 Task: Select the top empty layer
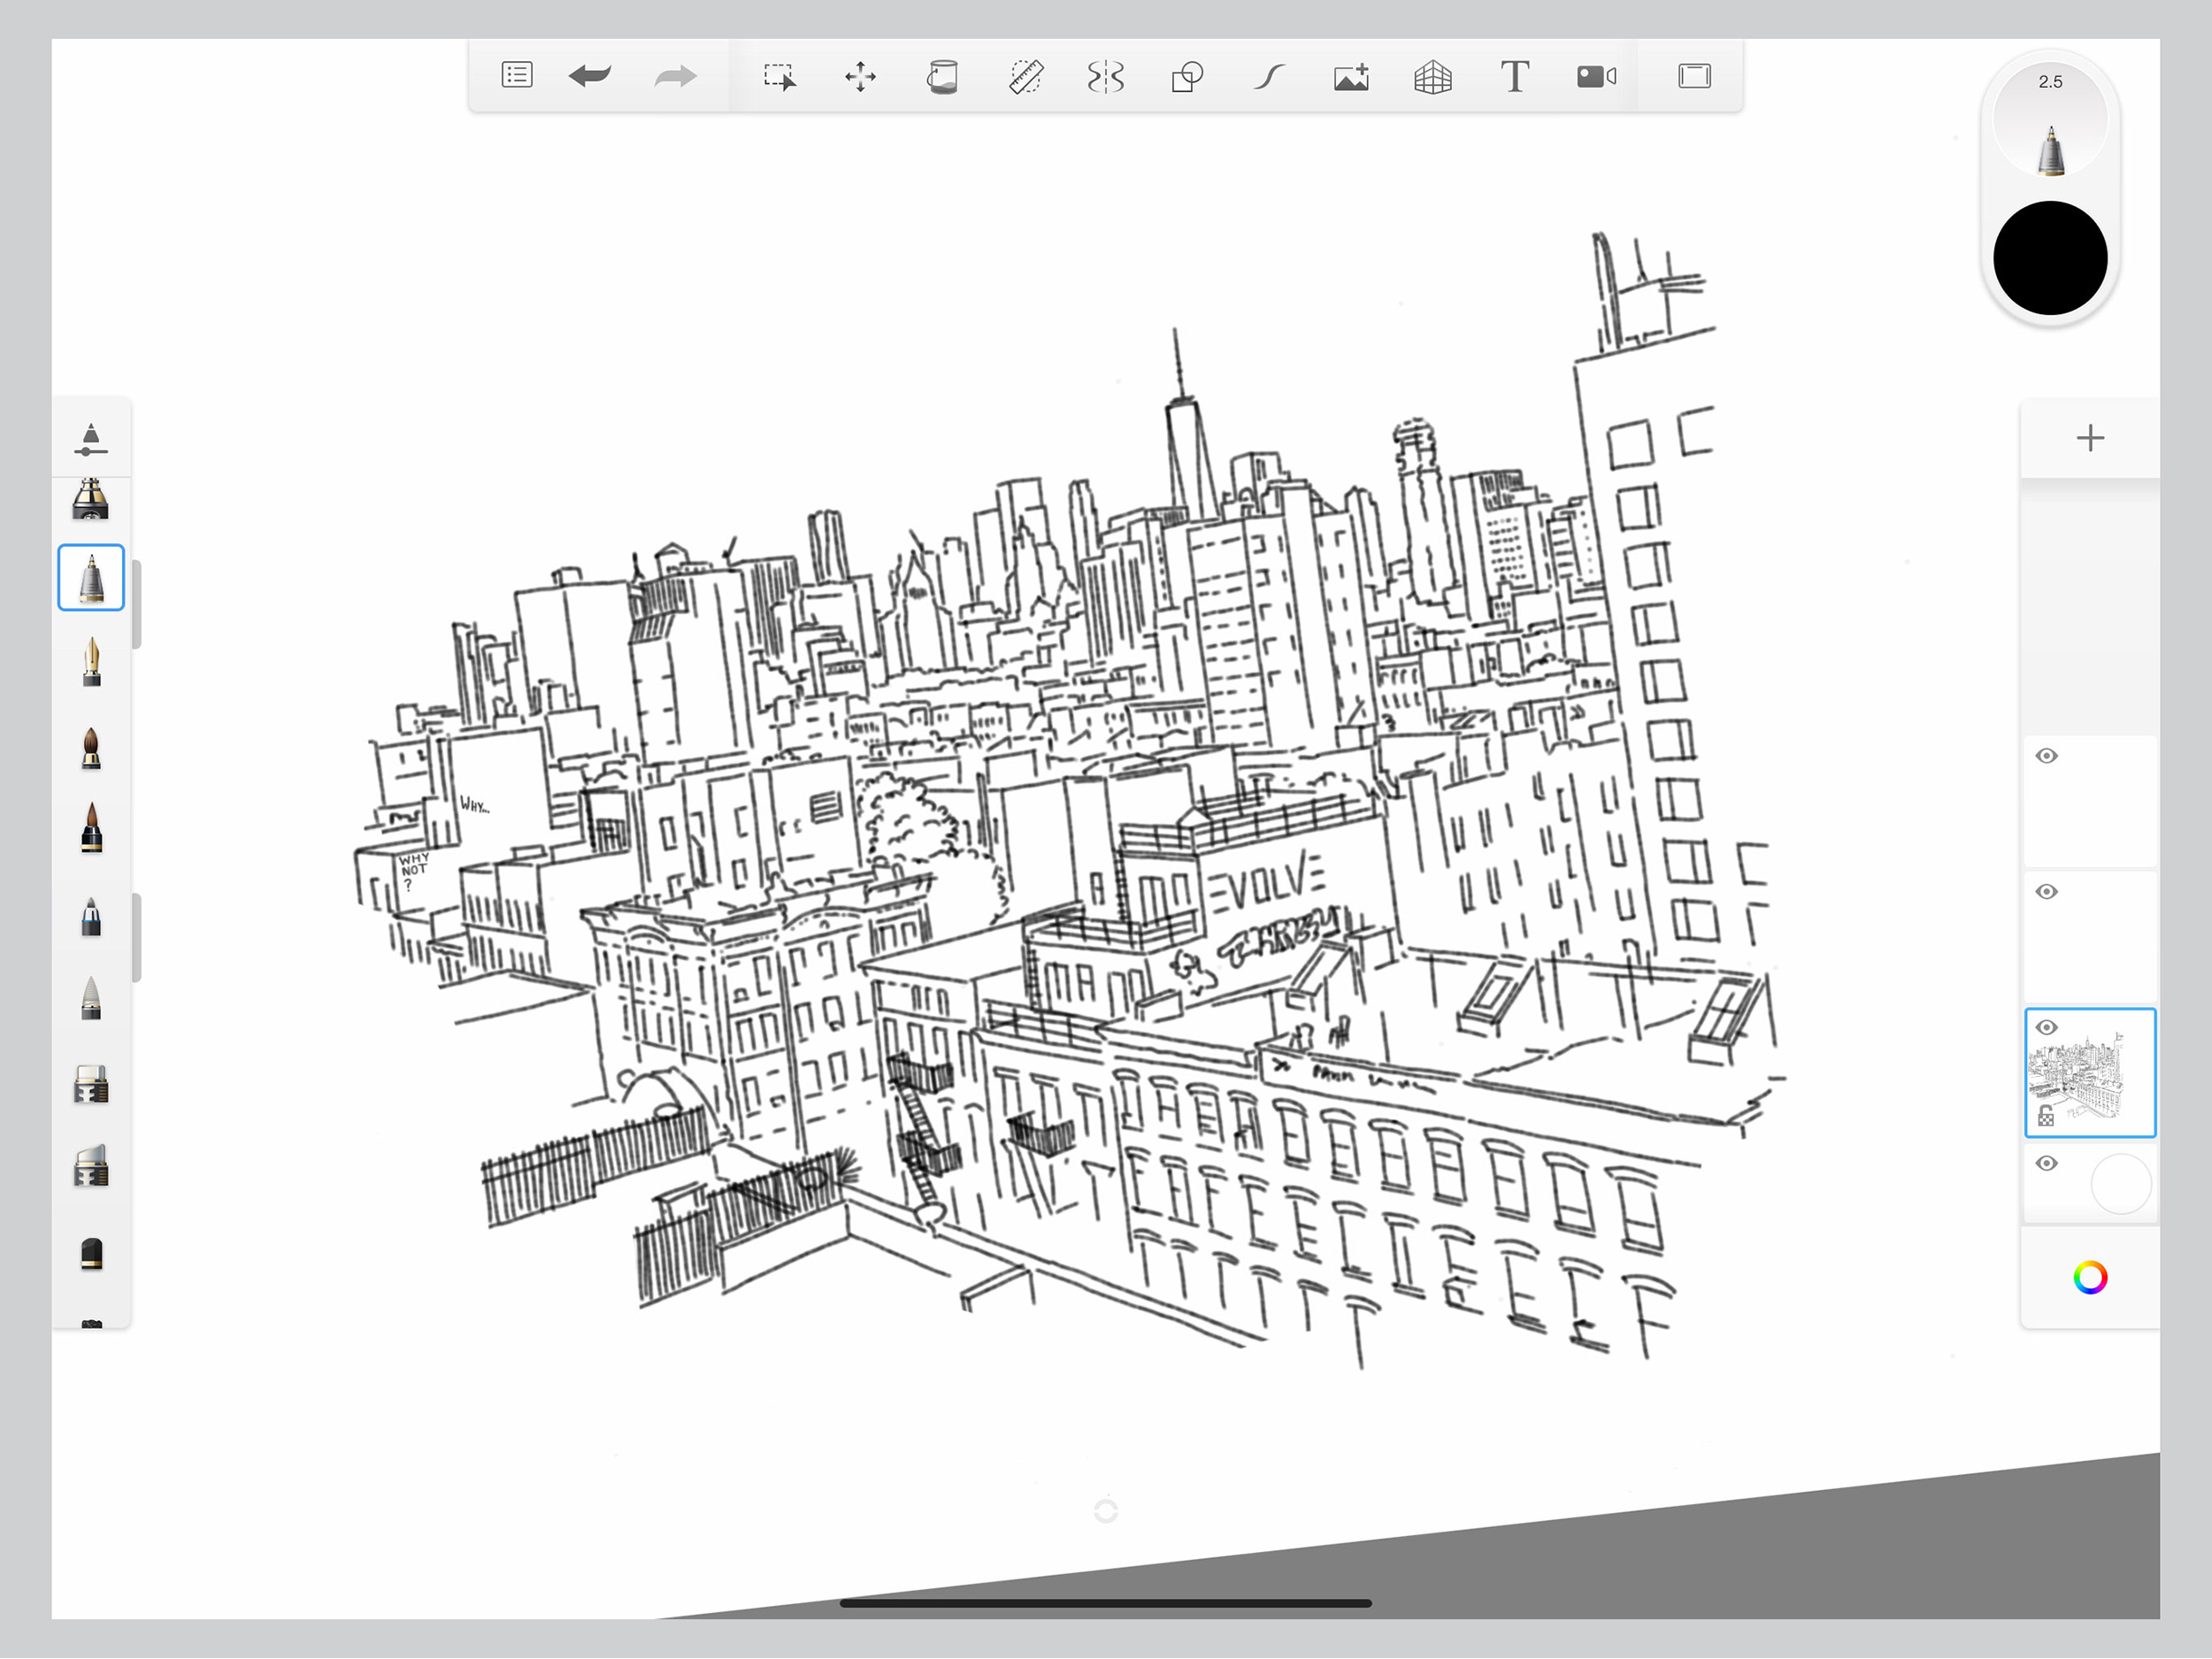point(2090,801)
